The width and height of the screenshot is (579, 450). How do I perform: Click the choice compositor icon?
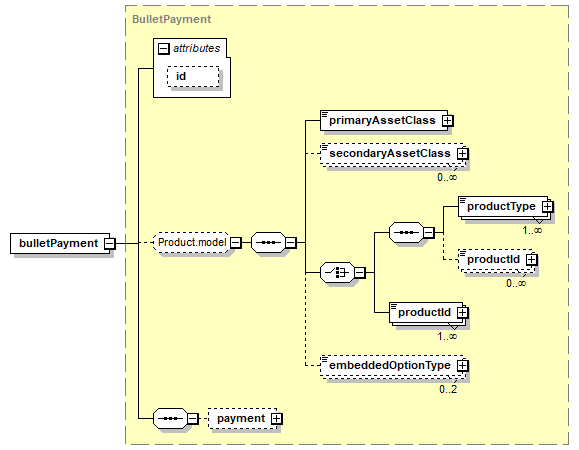pyautogui.click(x=337, y=273)
